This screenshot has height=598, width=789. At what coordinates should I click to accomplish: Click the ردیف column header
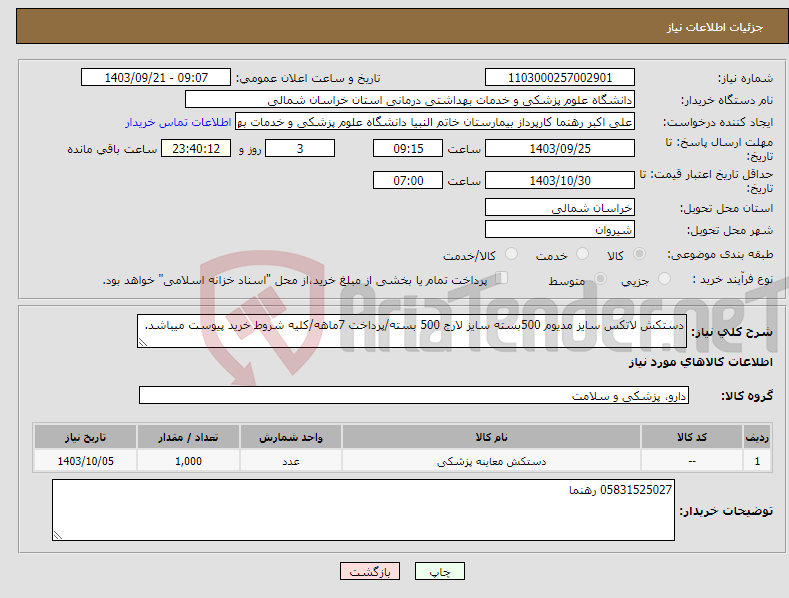(757, 437)
